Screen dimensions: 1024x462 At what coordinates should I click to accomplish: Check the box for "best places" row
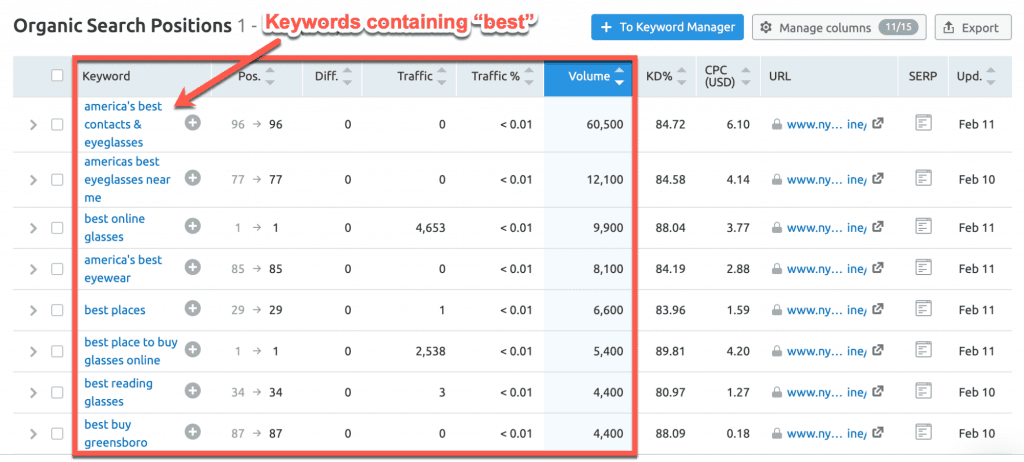click(x=57, y=311)
